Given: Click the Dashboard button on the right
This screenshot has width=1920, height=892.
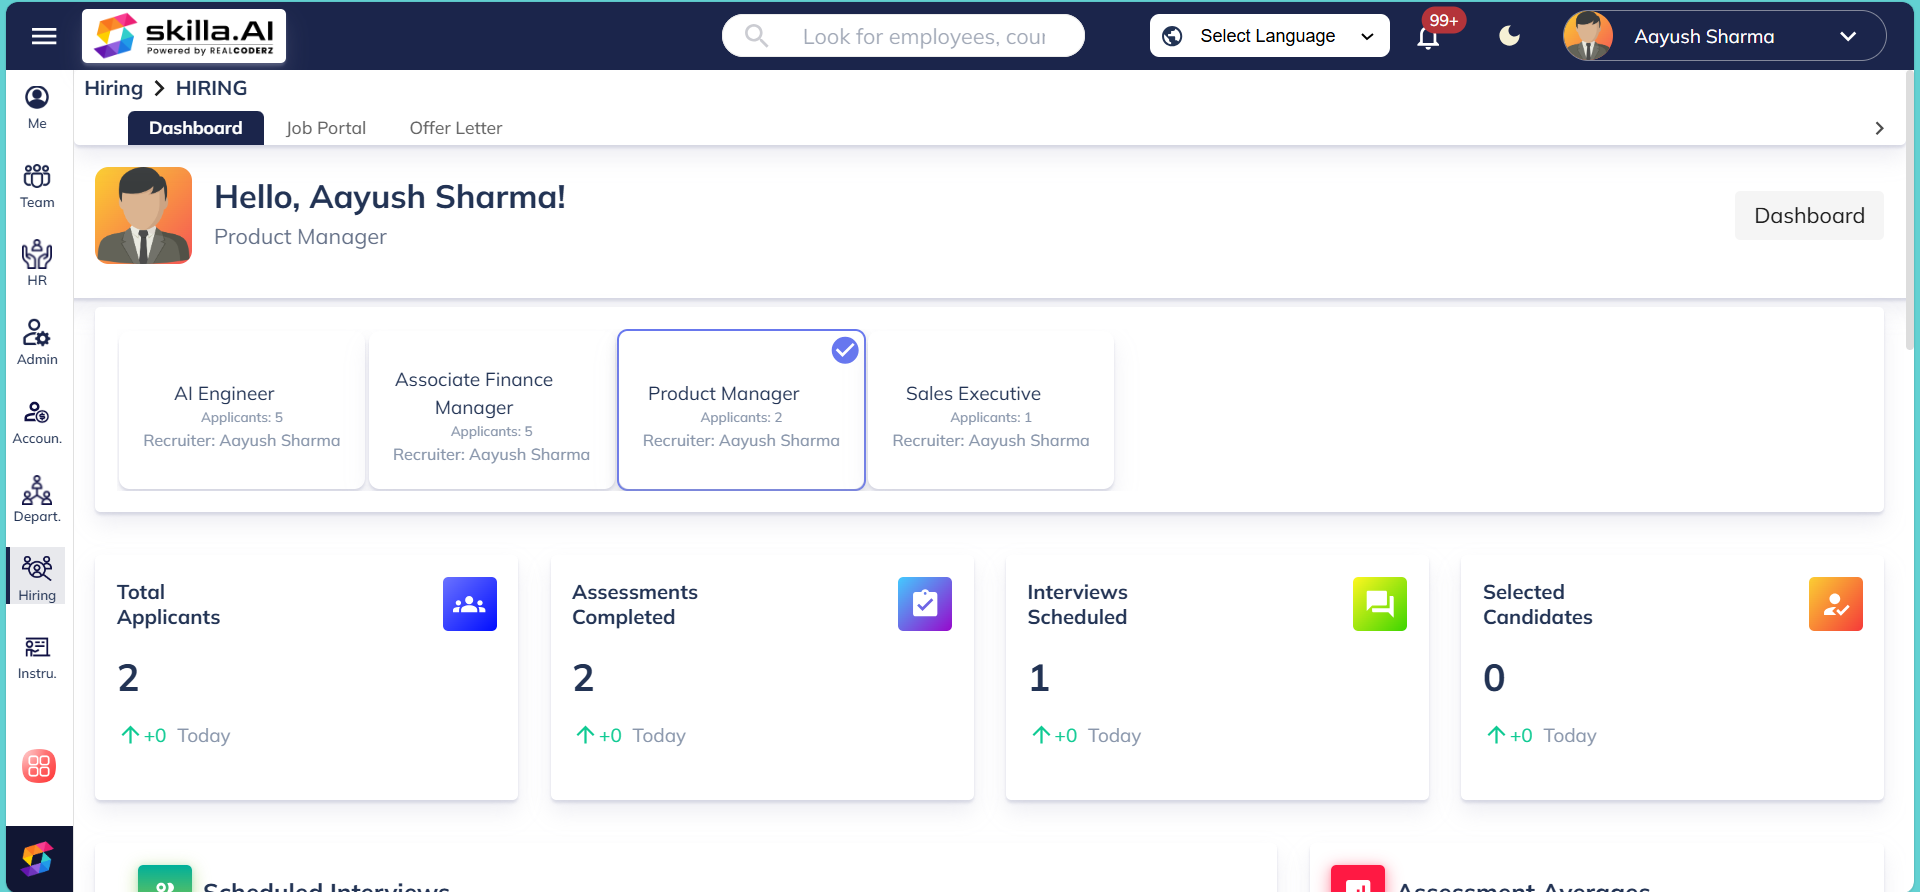Looking at the screenshot, I should pos(1809,215).
